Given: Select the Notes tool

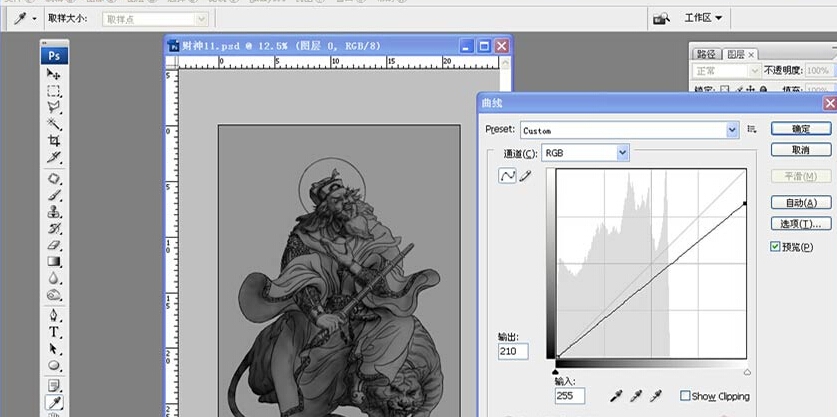Looking at the screenshot, I should point(54,385).
